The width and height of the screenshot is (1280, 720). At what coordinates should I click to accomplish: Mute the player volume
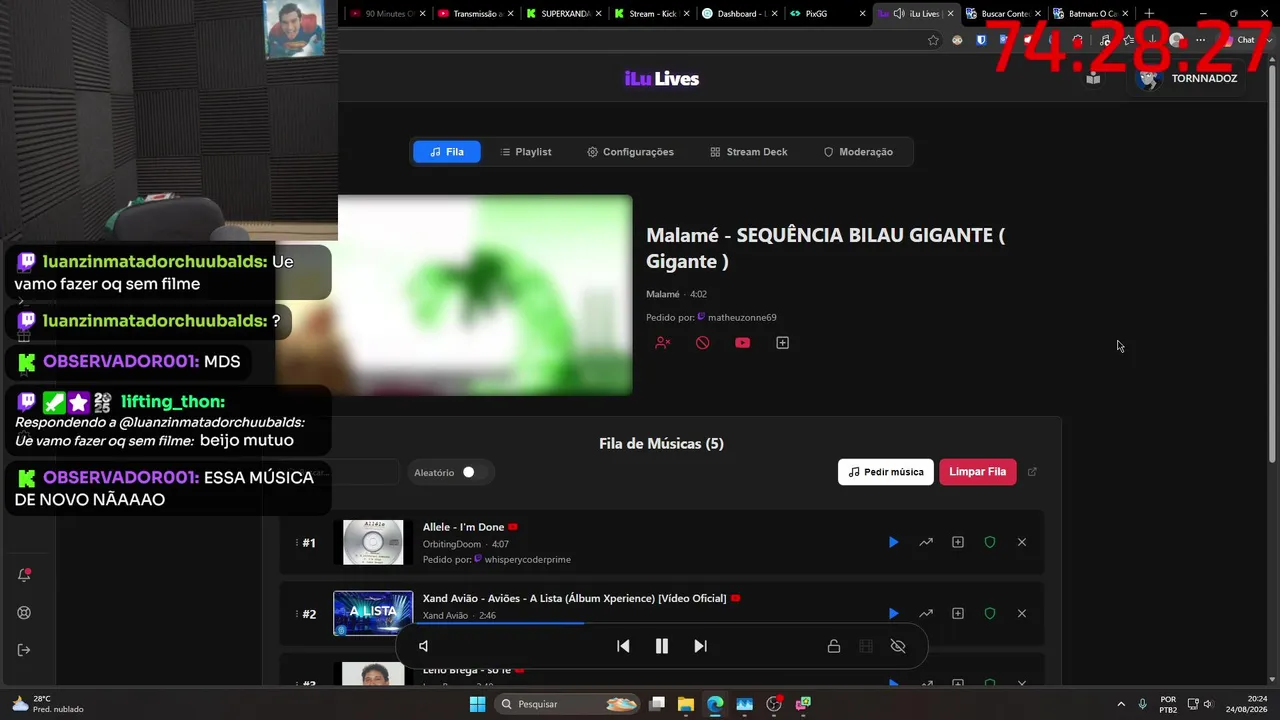point(423,646)
